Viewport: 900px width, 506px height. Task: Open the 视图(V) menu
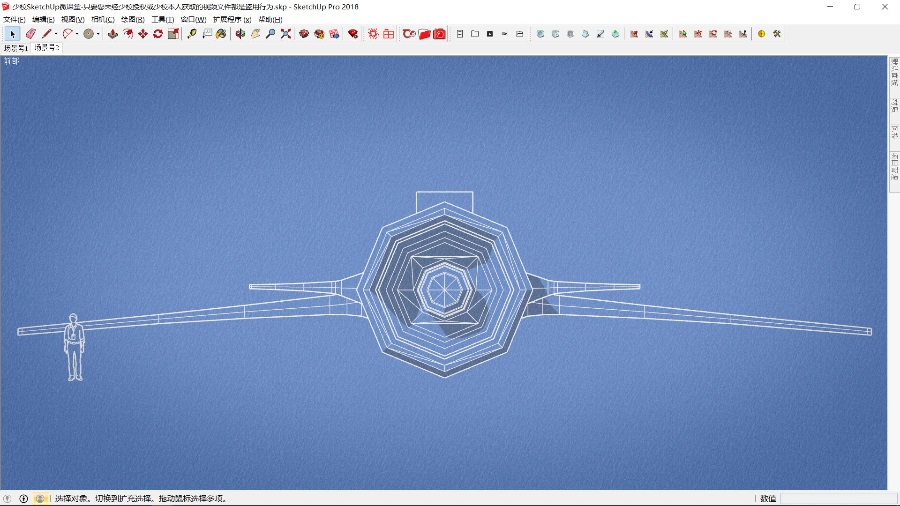[73, 20]
